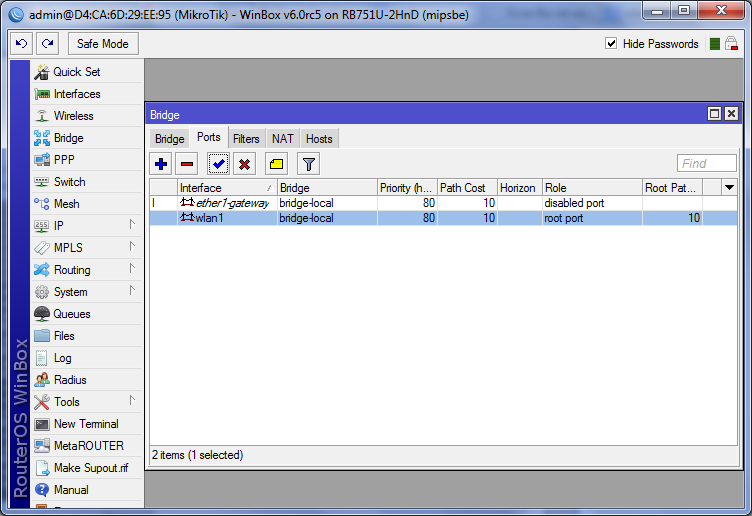Click the undo arrow icon
This screenshot has width=752, height=516.
(x=21, y=44)
